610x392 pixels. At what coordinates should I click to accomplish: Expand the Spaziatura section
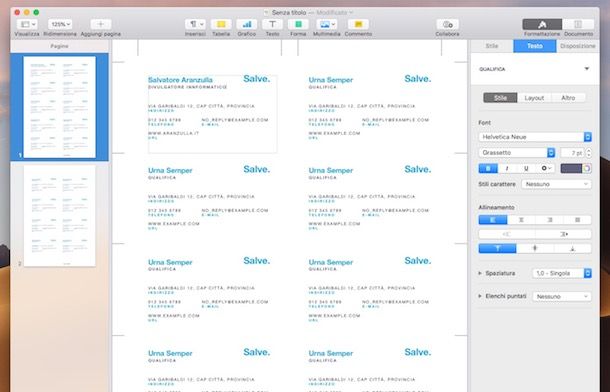pos(480,273)
